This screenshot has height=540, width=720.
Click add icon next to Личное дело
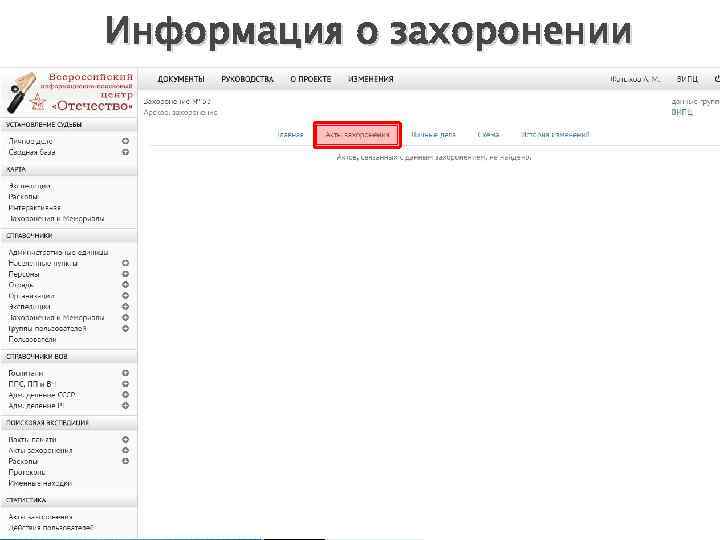coord(125,141)
